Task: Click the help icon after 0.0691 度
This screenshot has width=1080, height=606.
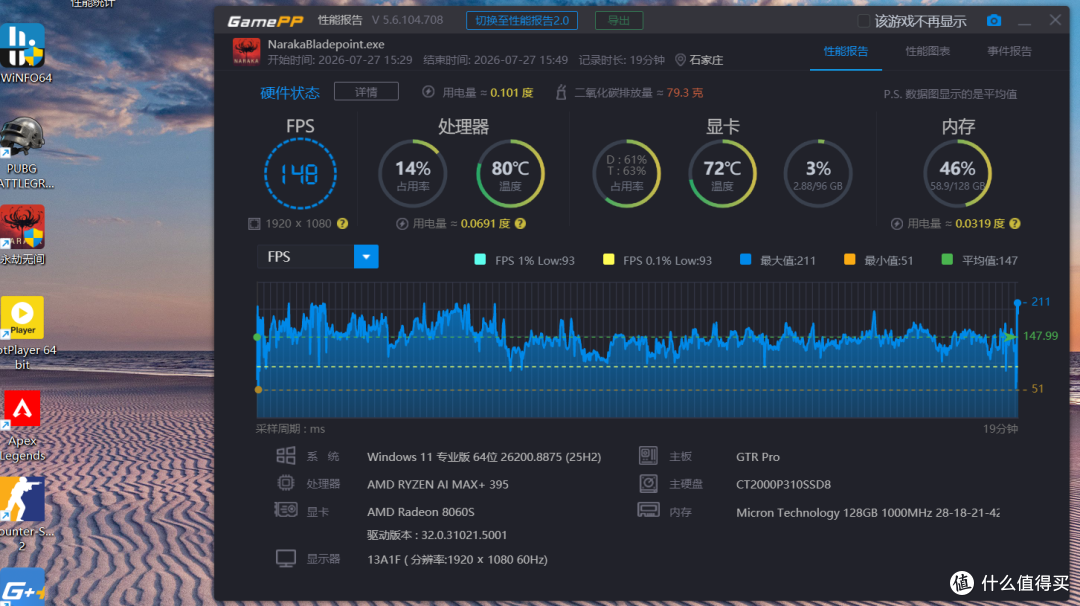Action: [x=520, y=224]
